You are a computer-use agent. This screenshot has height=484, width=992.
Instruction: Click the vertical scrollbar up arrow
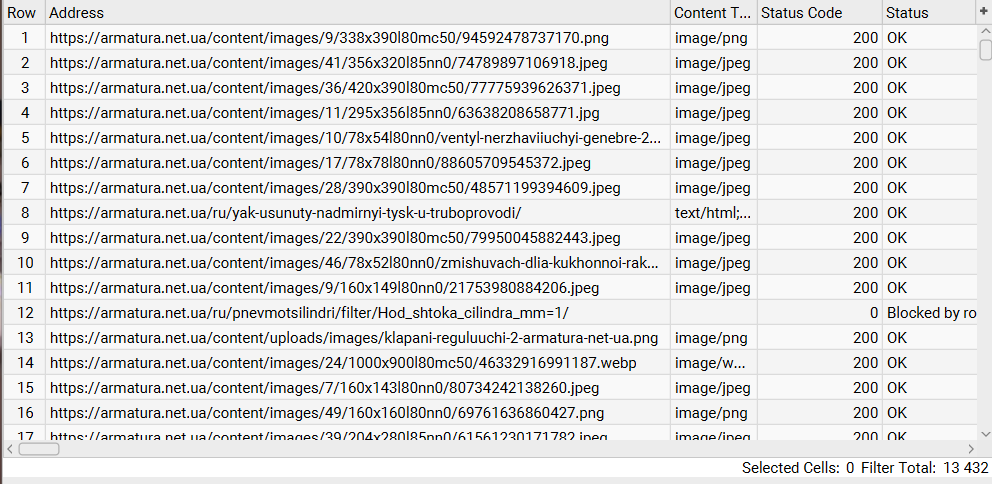click(x=985, y=30)
